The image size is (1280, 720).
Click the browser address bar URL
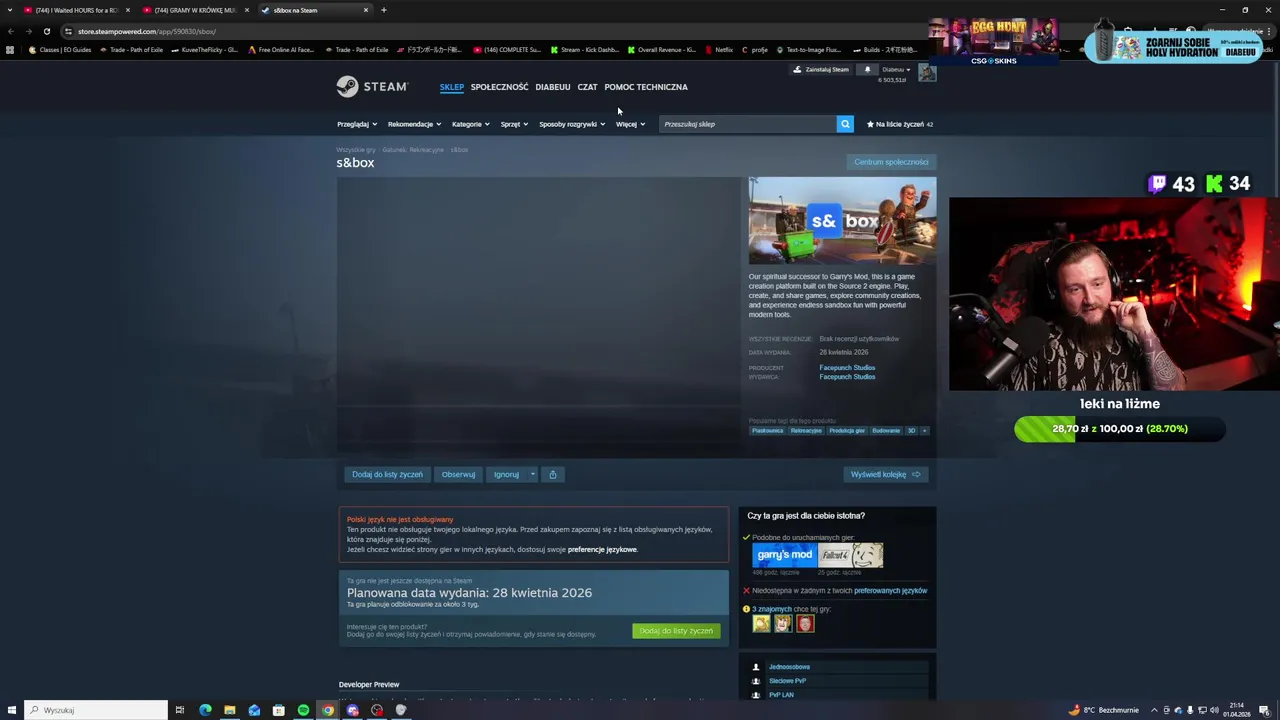tap(147, 31)
